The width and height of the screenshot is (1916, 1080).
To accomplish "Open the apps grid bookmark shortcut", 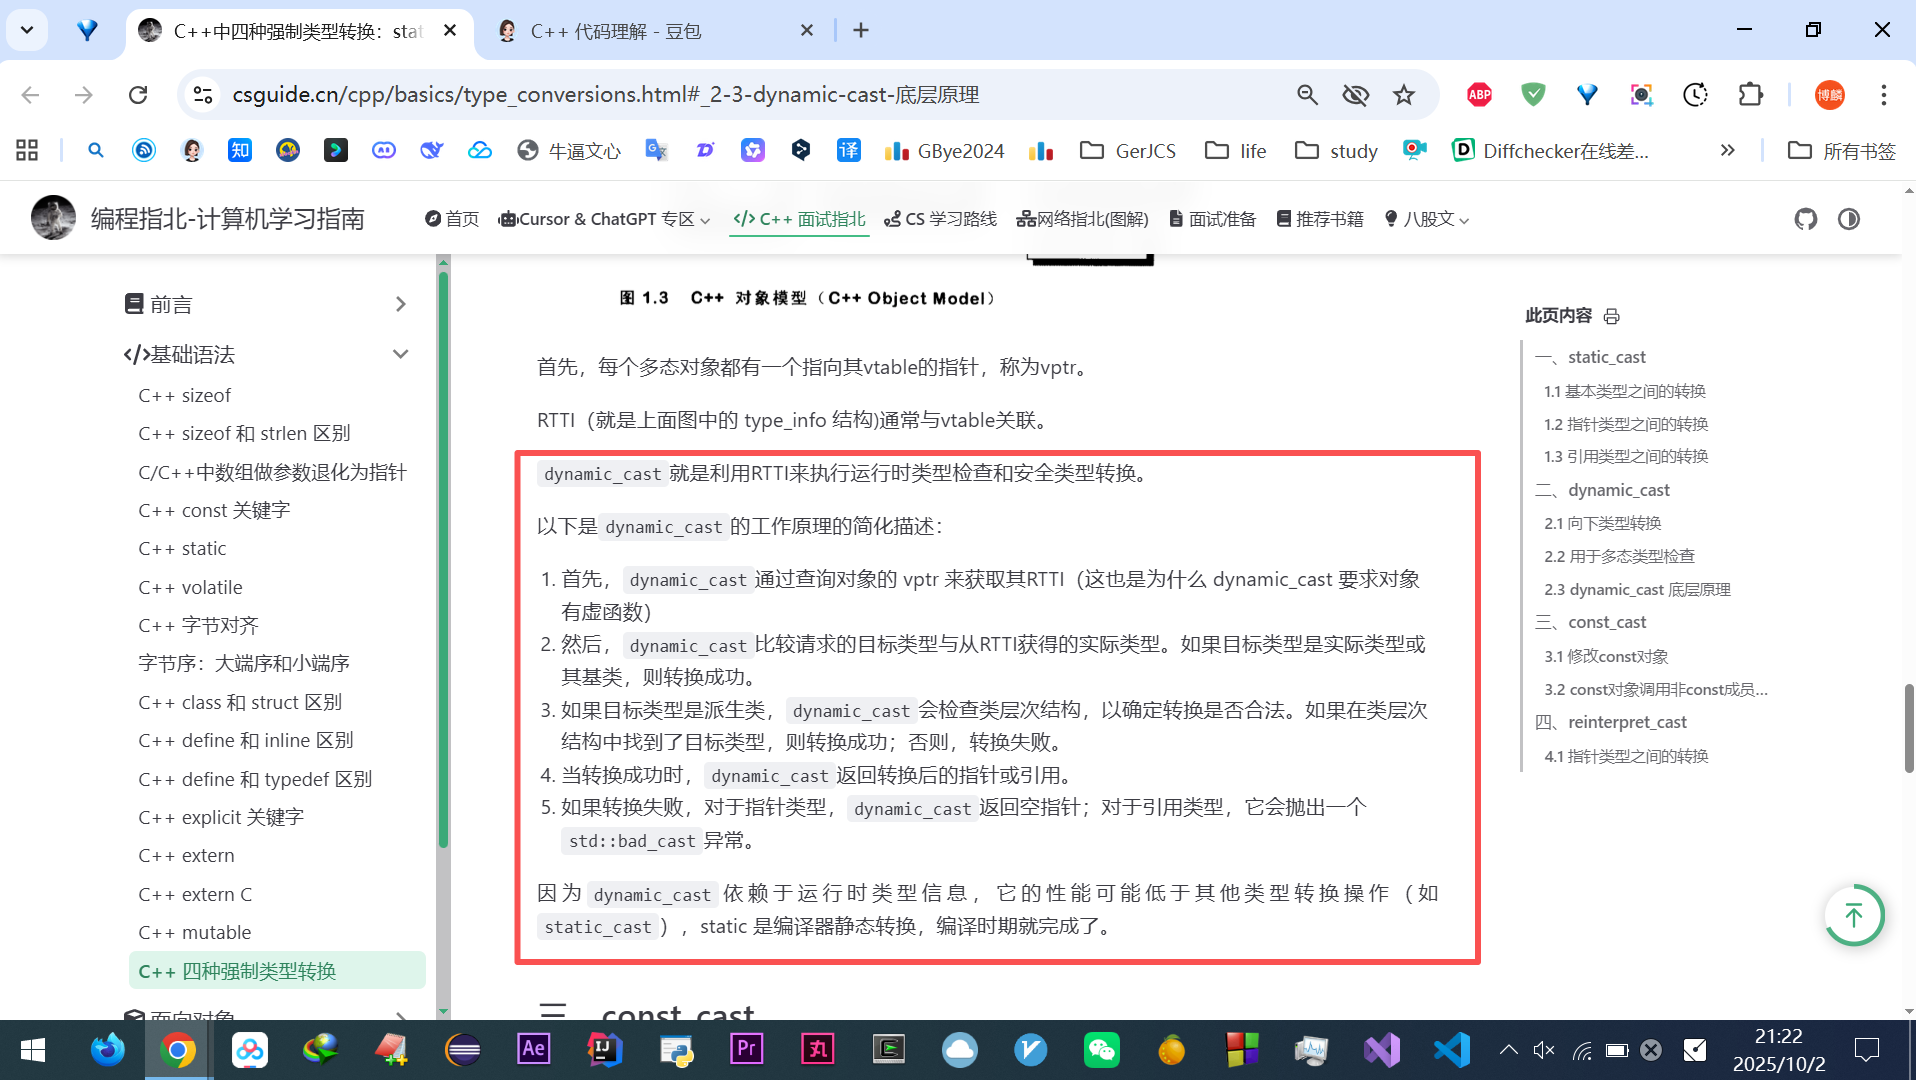I will 27,150.
